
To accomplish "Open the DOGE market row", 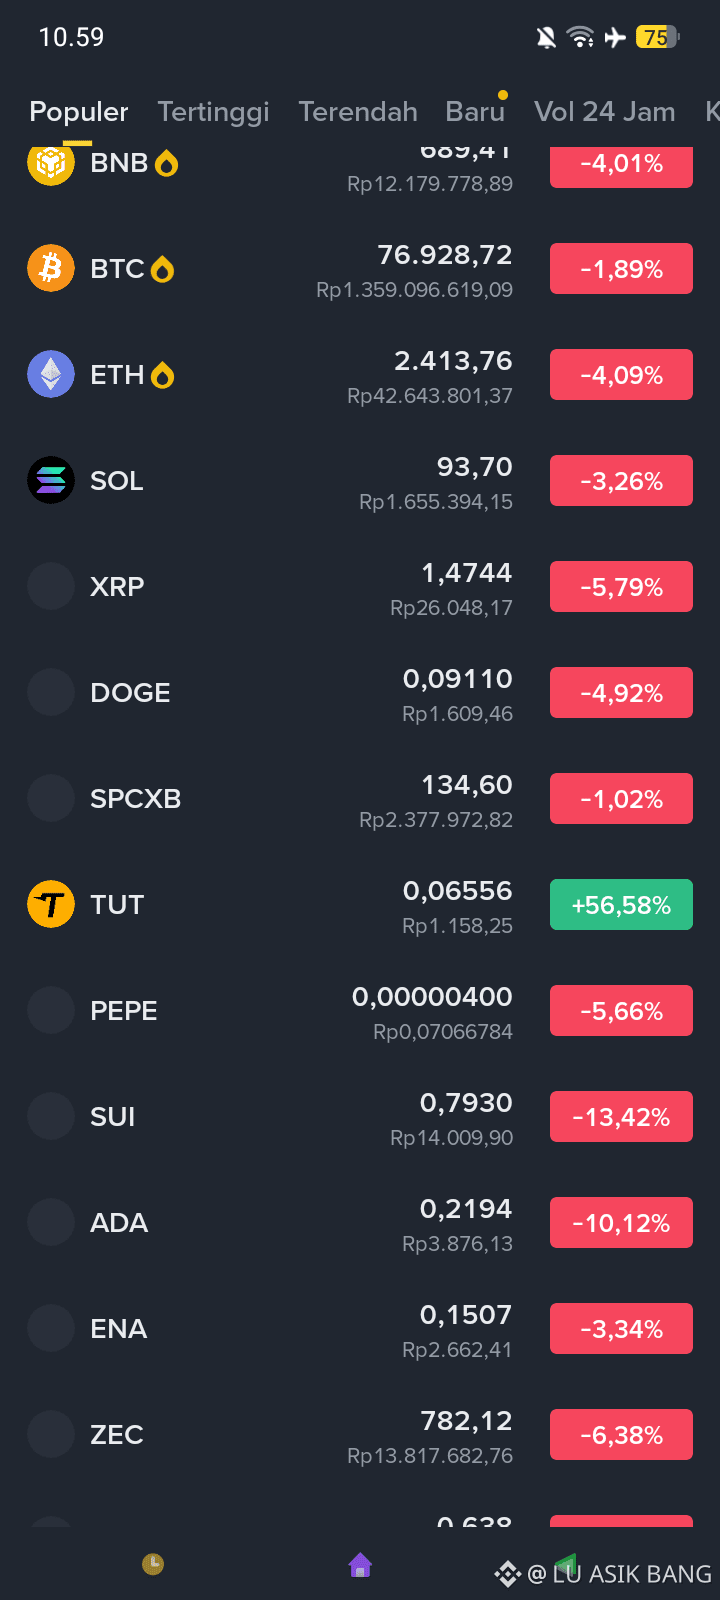I will [x=360, y=693].
